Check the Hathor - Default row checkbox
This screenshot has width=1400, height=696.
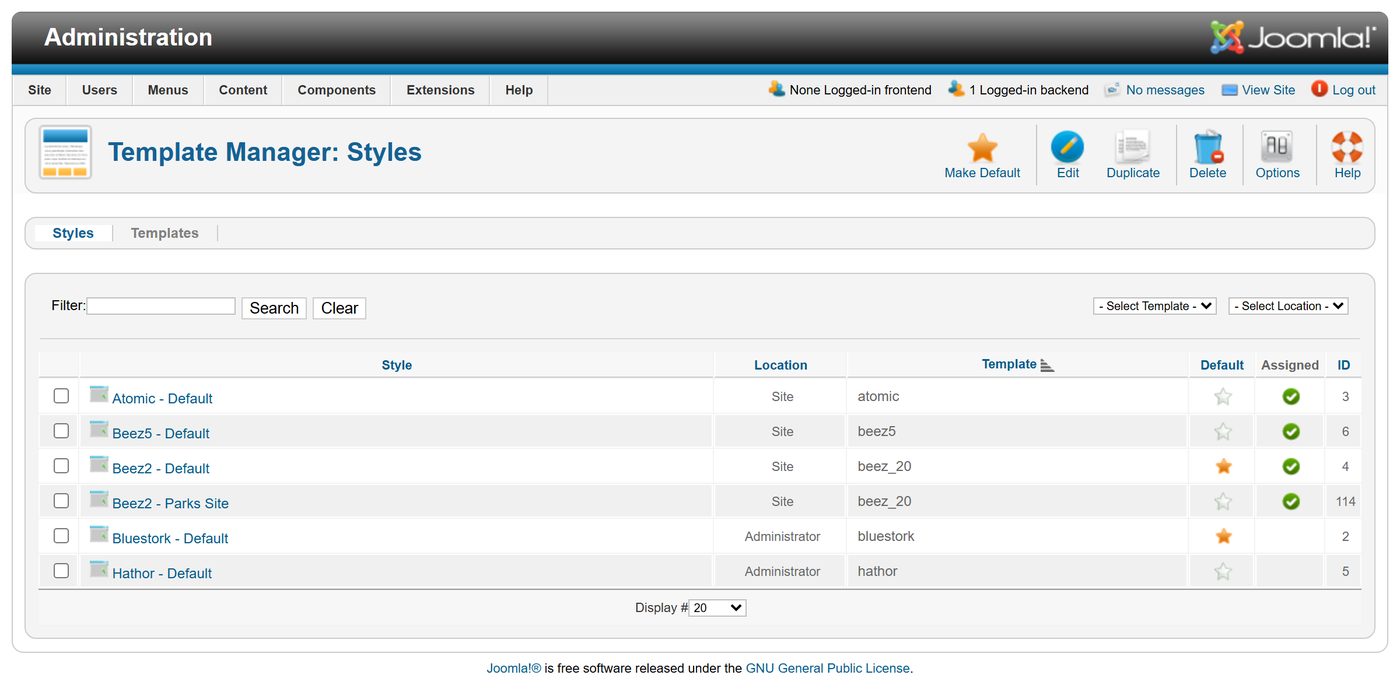[61, 571]
